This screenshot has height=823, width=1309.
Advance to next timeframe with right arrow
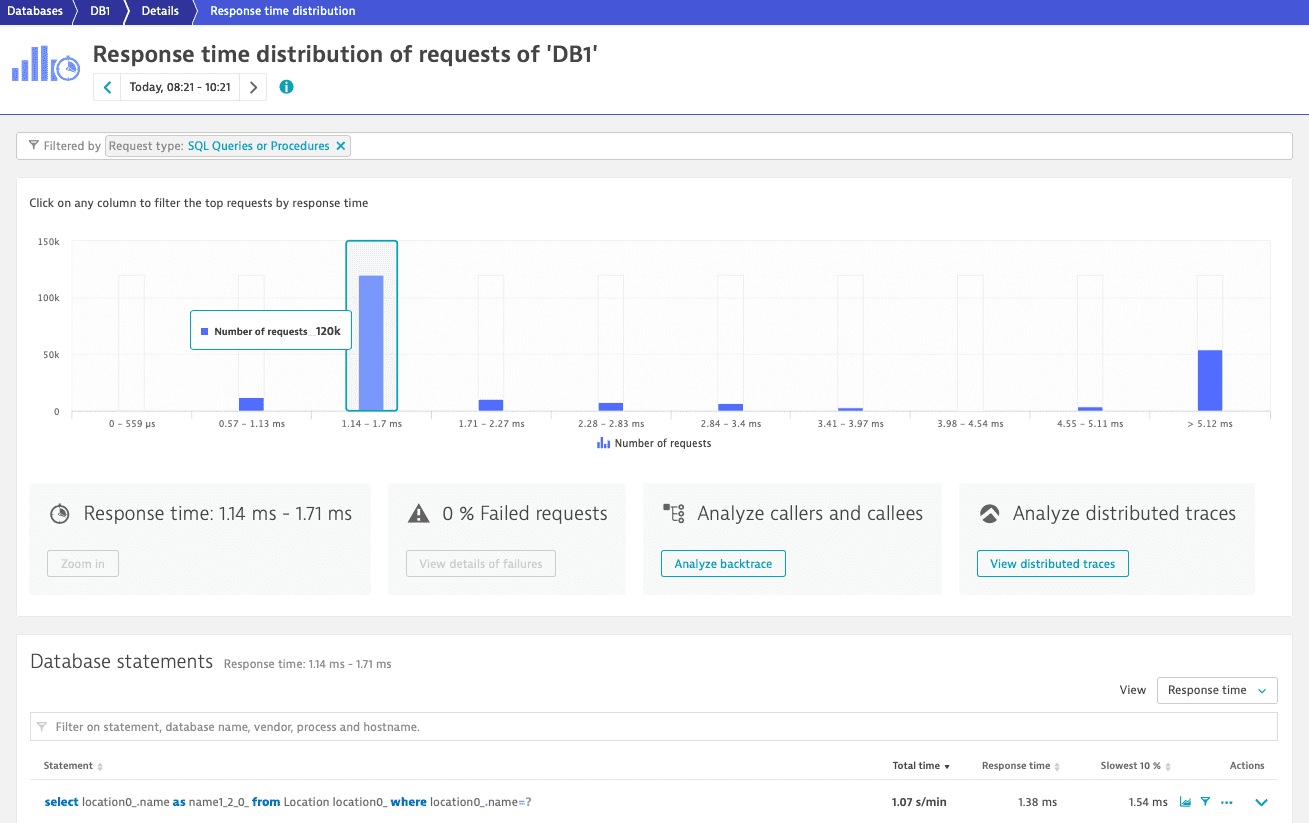pos(254,87)
